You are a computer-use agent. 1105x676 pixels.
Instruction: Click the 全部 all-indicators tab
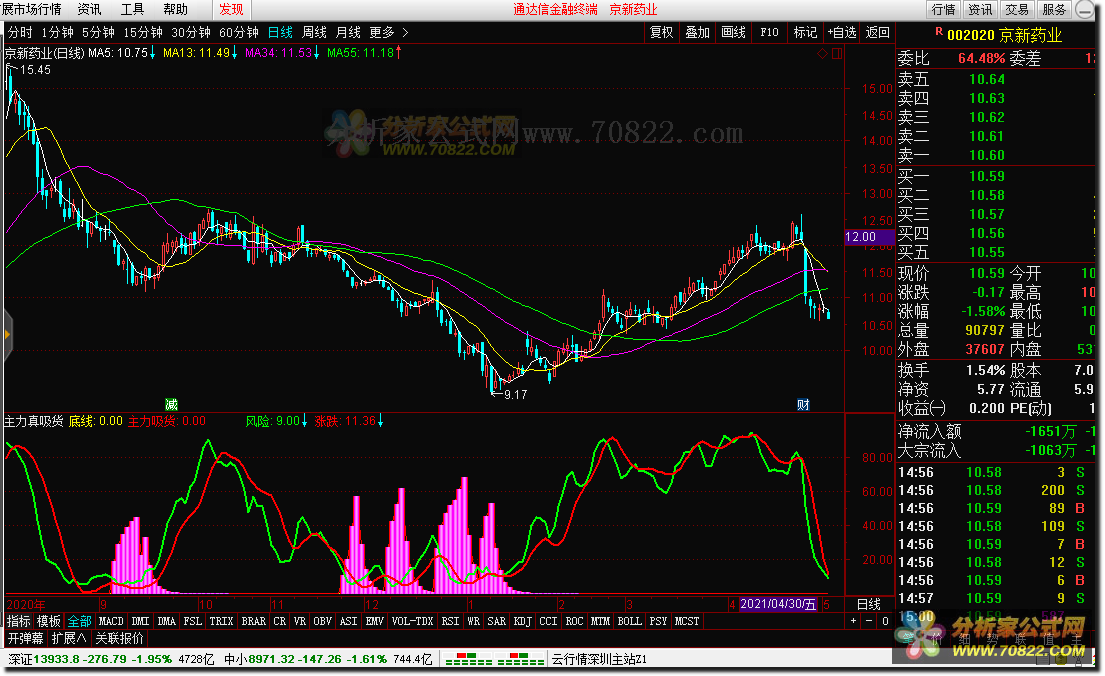pyautogui.click(x=80, y=621)
